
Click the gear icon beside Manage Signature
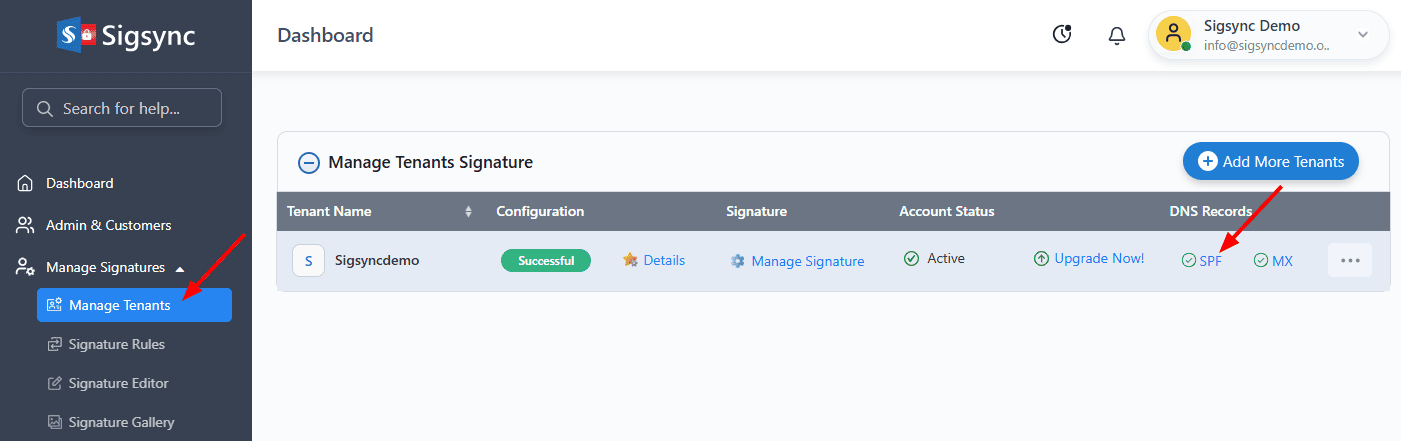pyautogui.click(x=738, y=261)
